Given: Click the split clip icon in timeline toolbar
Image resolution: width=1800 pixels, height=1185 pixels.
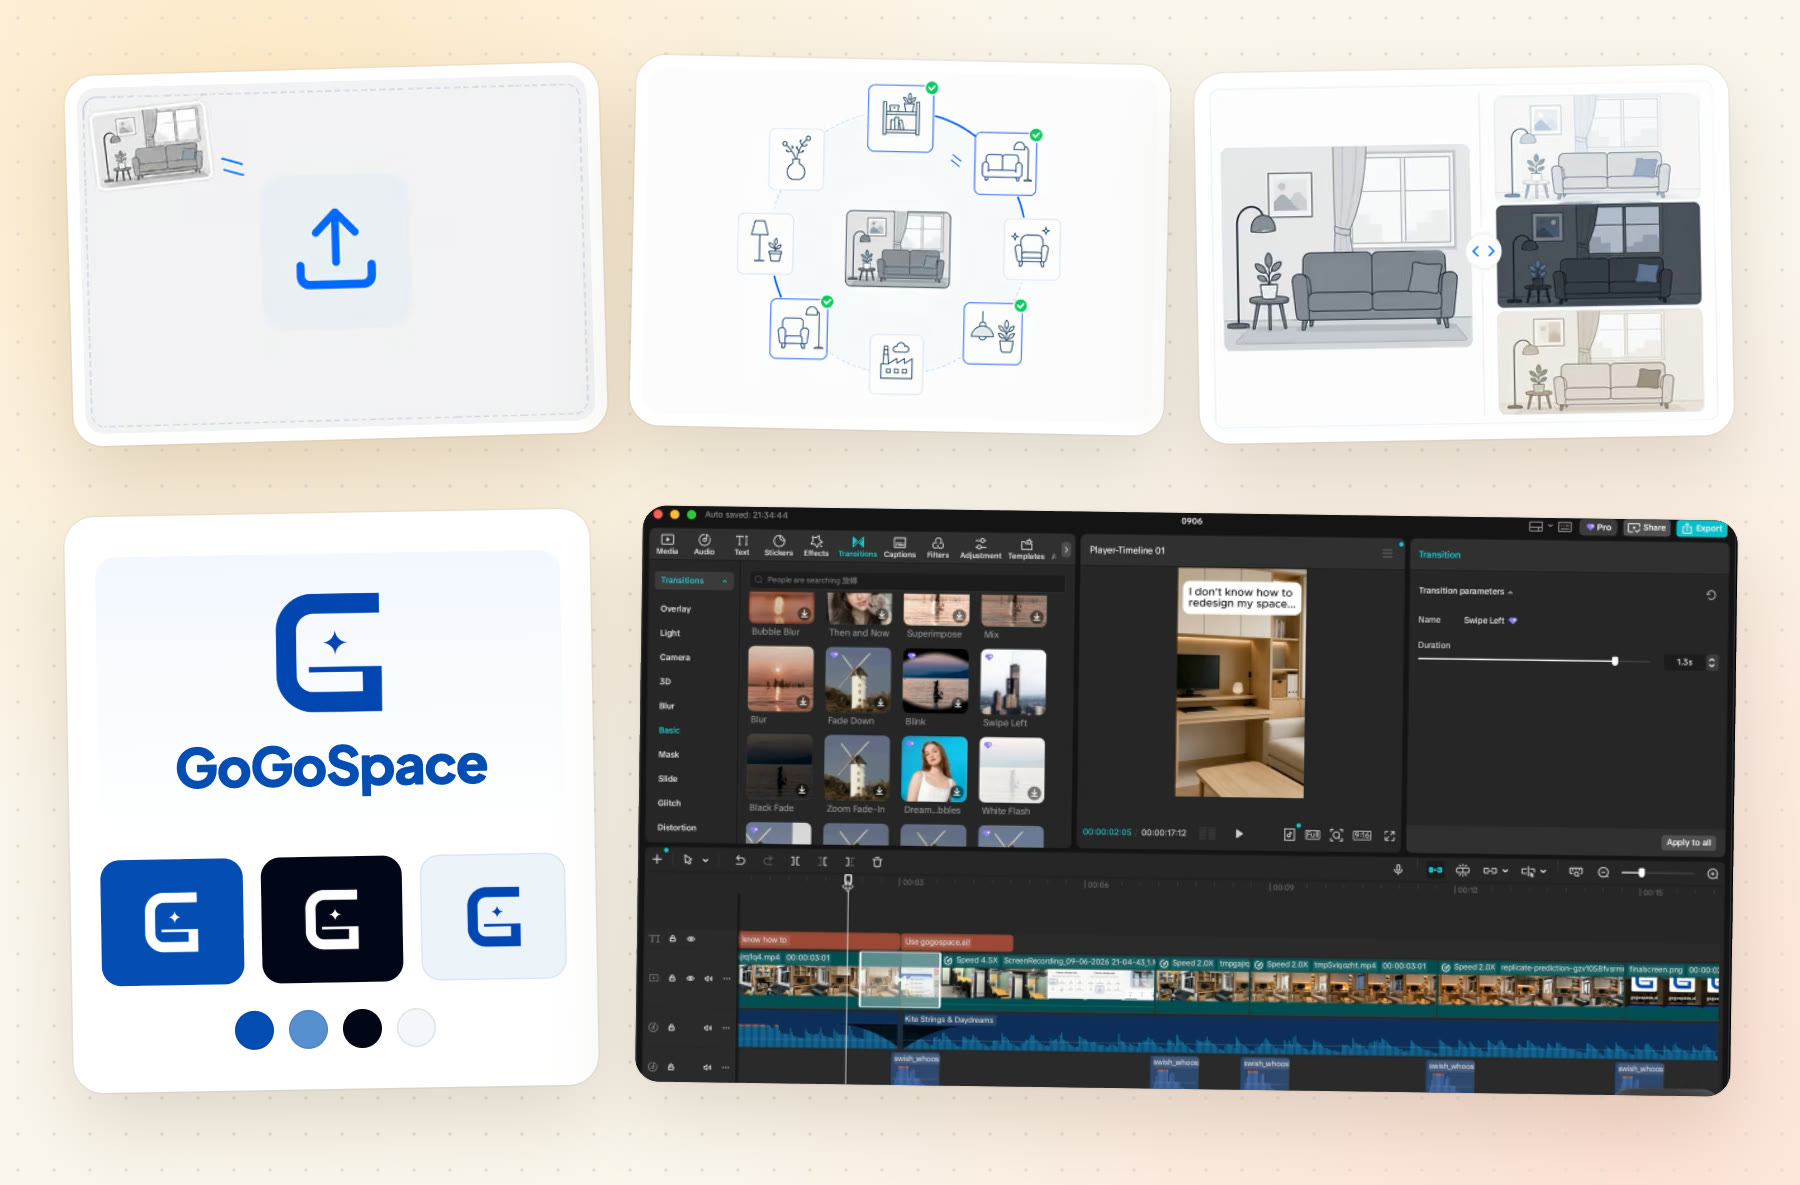Looking at the screenshot, I should (795, 861).
